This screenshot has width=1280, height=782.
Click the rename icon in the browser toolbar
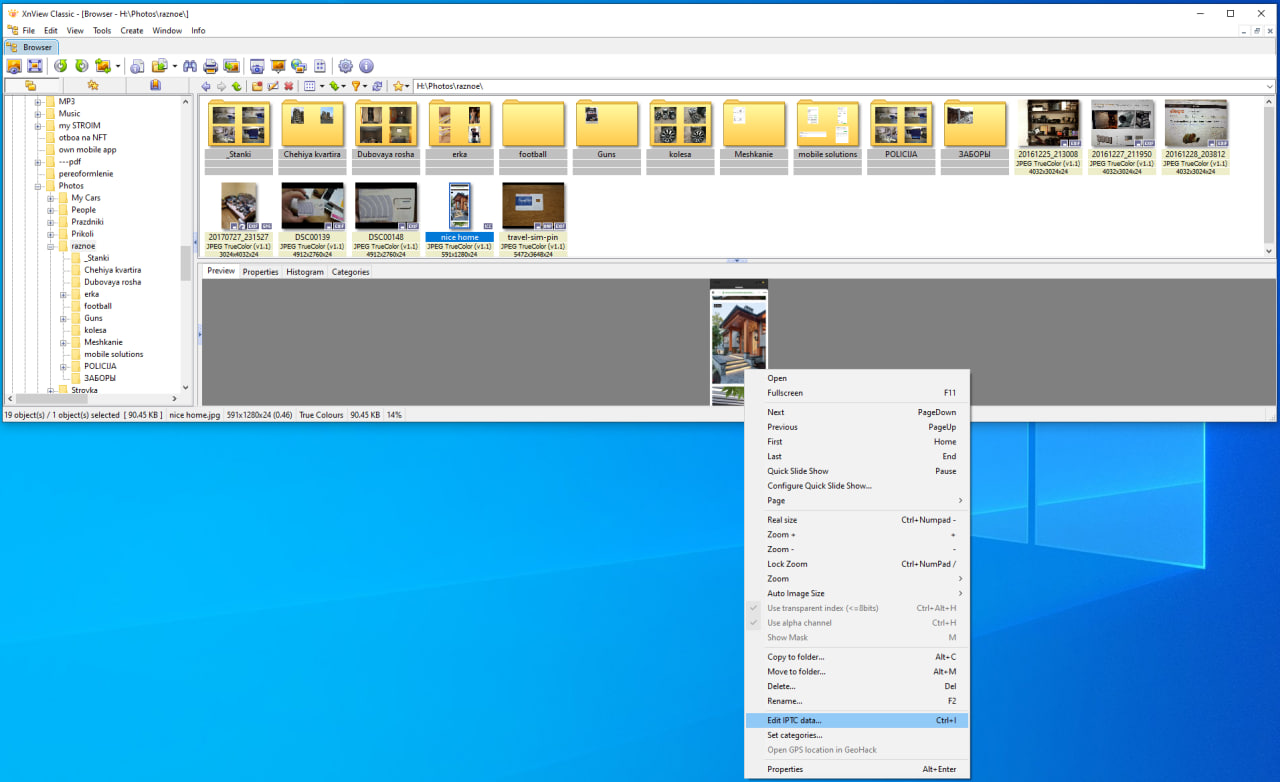(x=273, y=86)
